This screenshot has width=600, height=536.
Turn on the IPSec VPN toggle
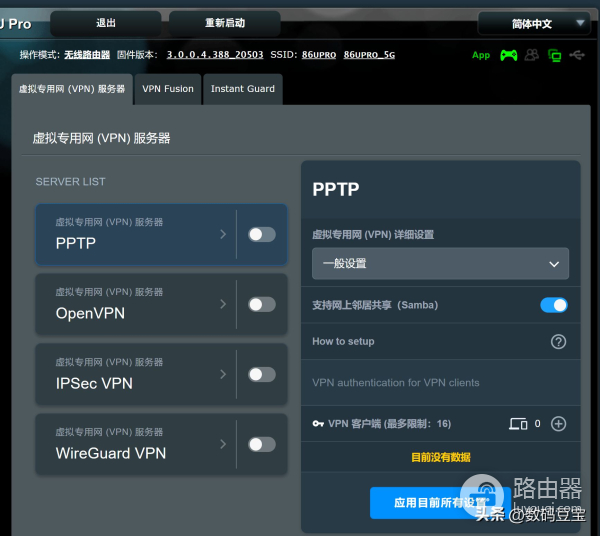(262, 375)
